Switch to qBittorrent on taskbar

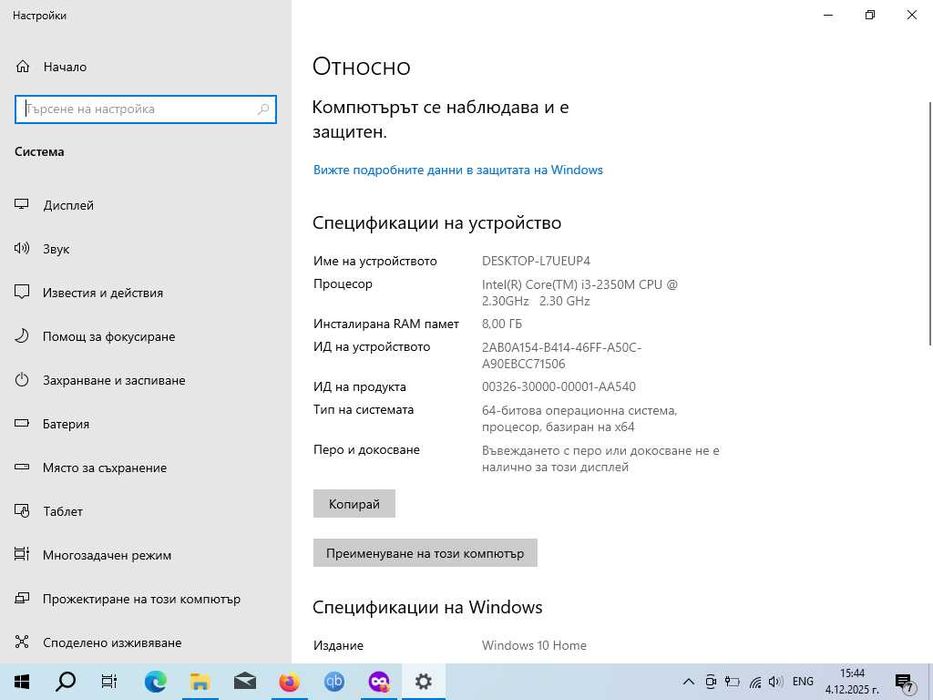click(x=334, y=682)
